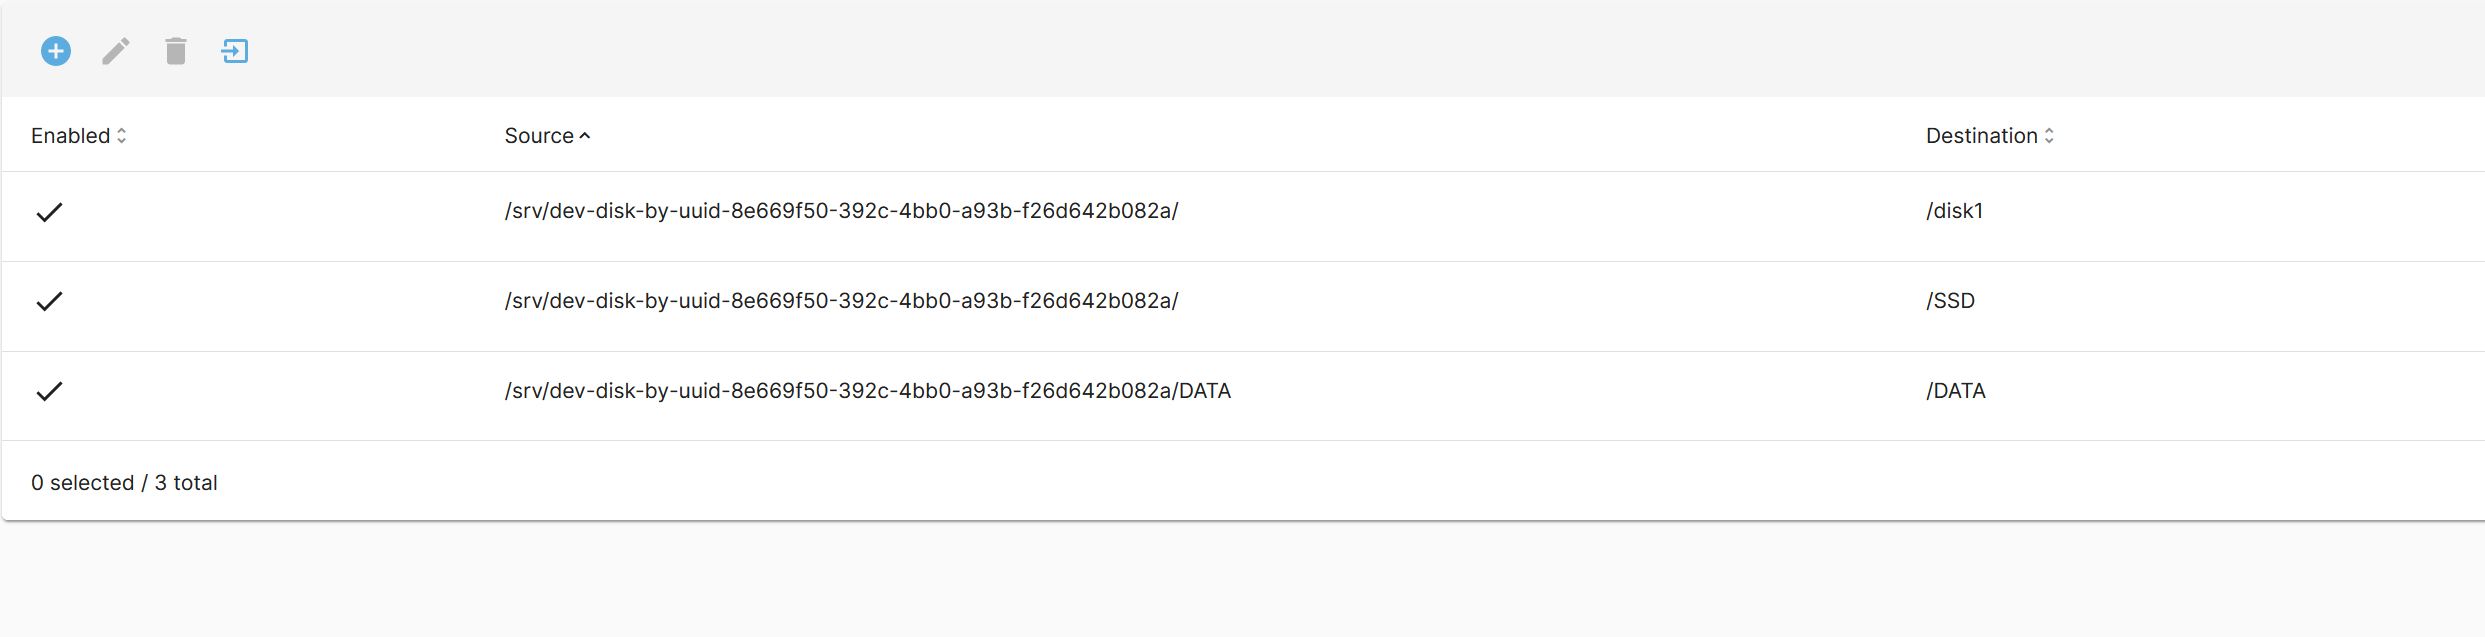The width and height of the screenshot is (2485, 637).
Task: Click the arrow-into-box toolbar icon
Action: click(234, 51)
